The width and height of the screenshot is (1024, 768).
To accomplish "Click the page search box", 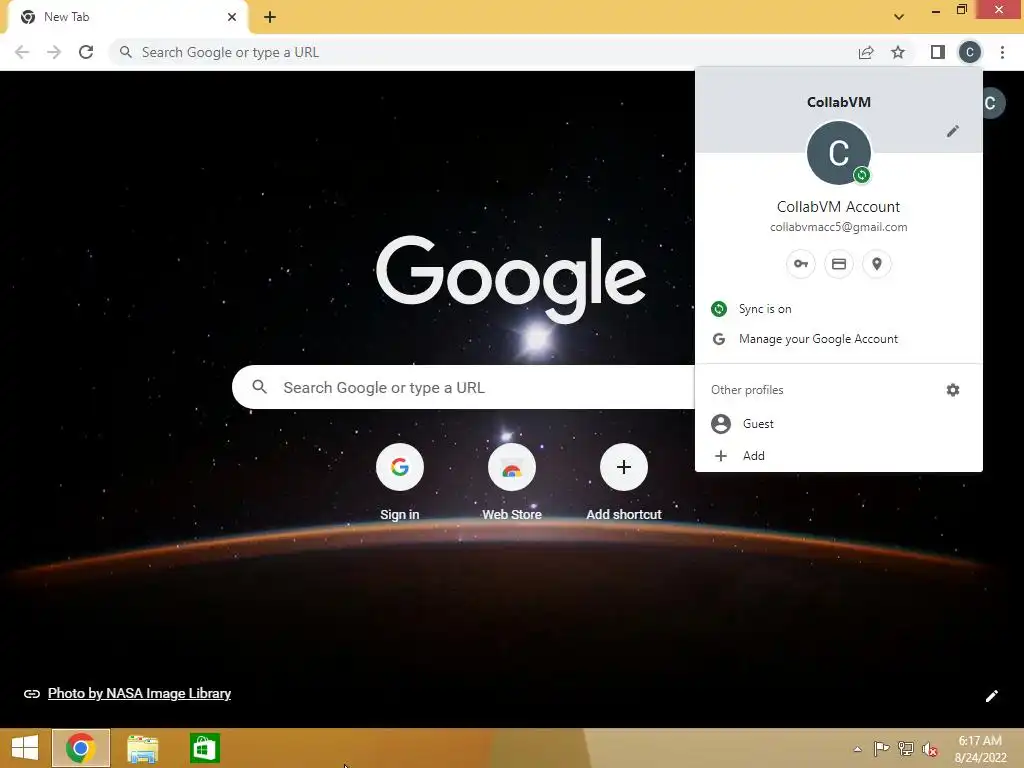I will click(x=464, y=387).
